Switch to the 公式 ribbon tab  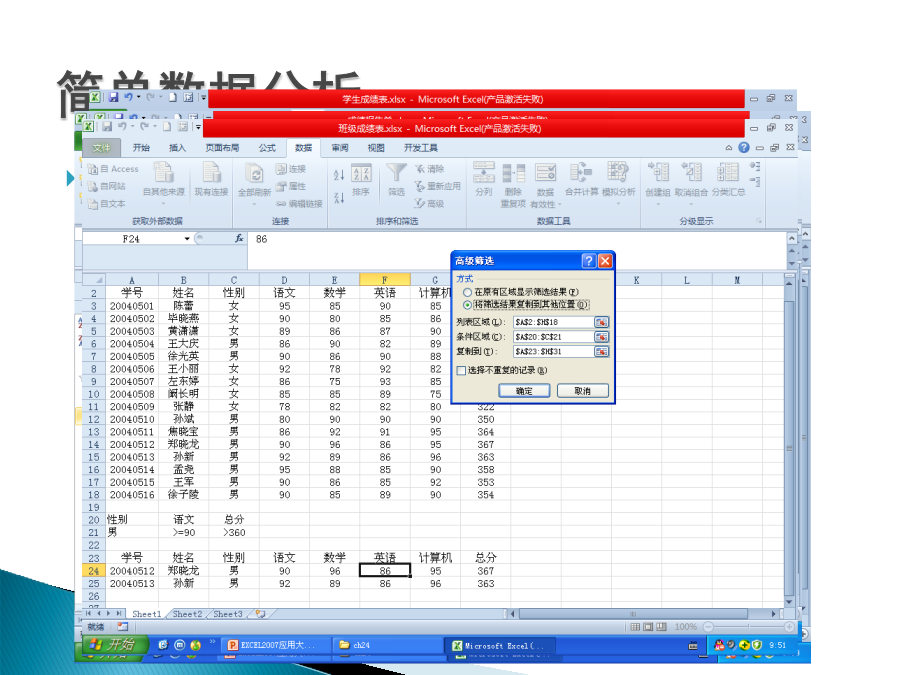point(267,147)
